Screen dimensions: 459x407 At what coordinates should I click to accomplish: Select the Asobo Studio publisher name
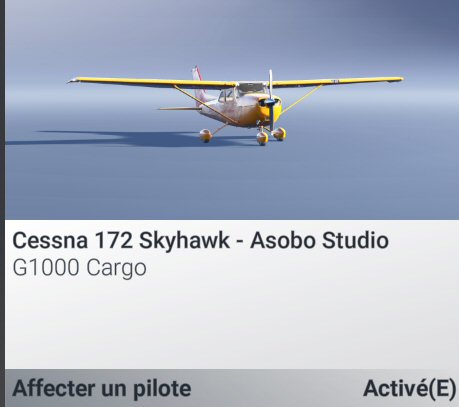[319, 240]
